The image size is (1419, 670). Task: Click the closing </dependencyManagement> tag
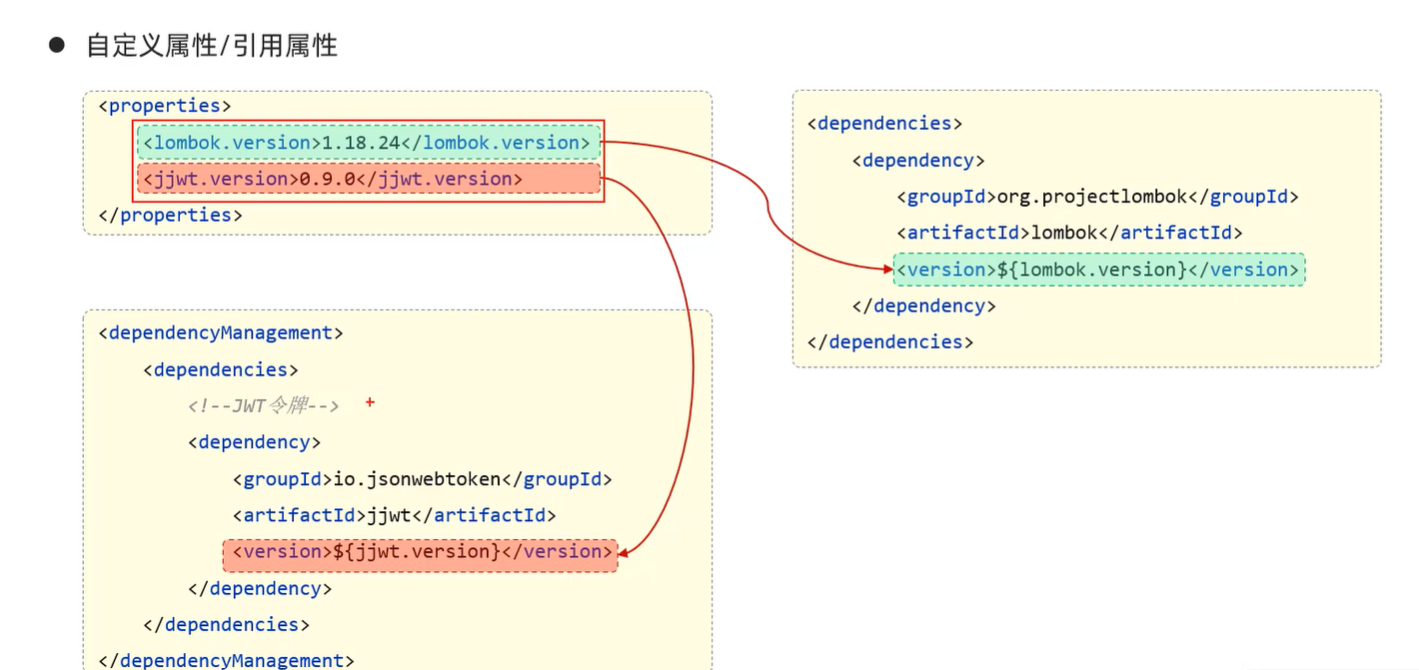[x=226, y=660]
